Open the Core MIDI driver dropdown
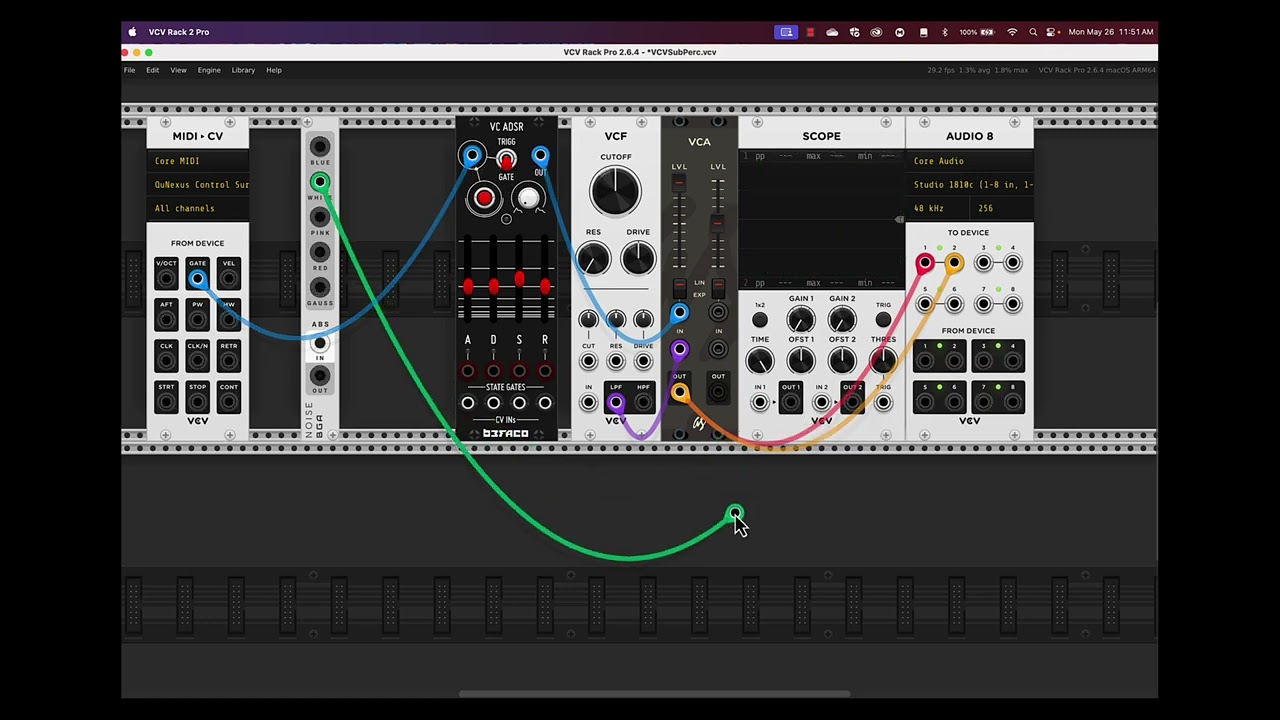The height and width of the screenshot is (720, 1280). [x=198, y=161]
